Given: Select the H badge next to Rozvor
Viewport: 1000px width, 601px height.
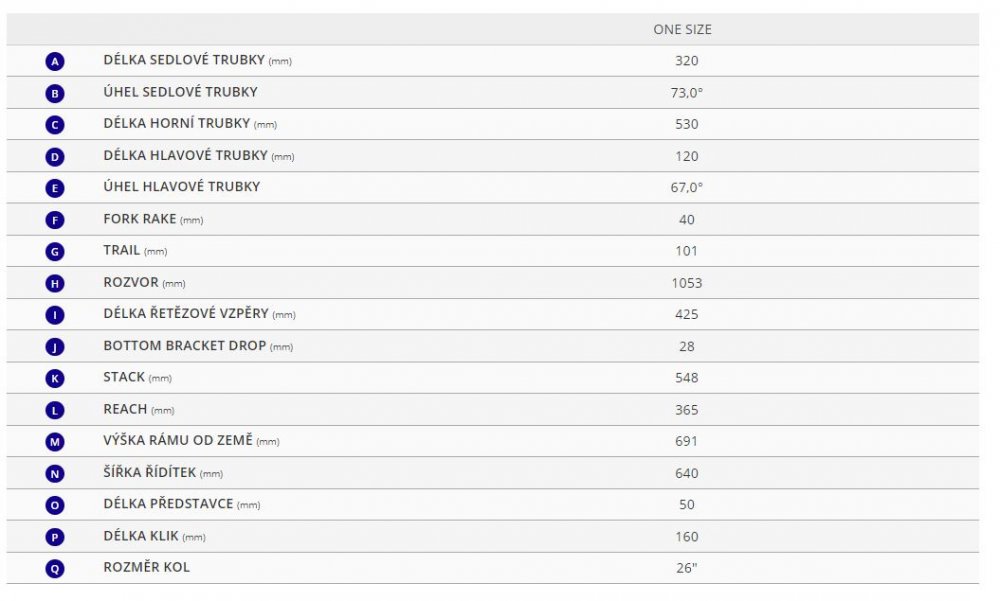Looking at the screenshot, I should 55,283.
